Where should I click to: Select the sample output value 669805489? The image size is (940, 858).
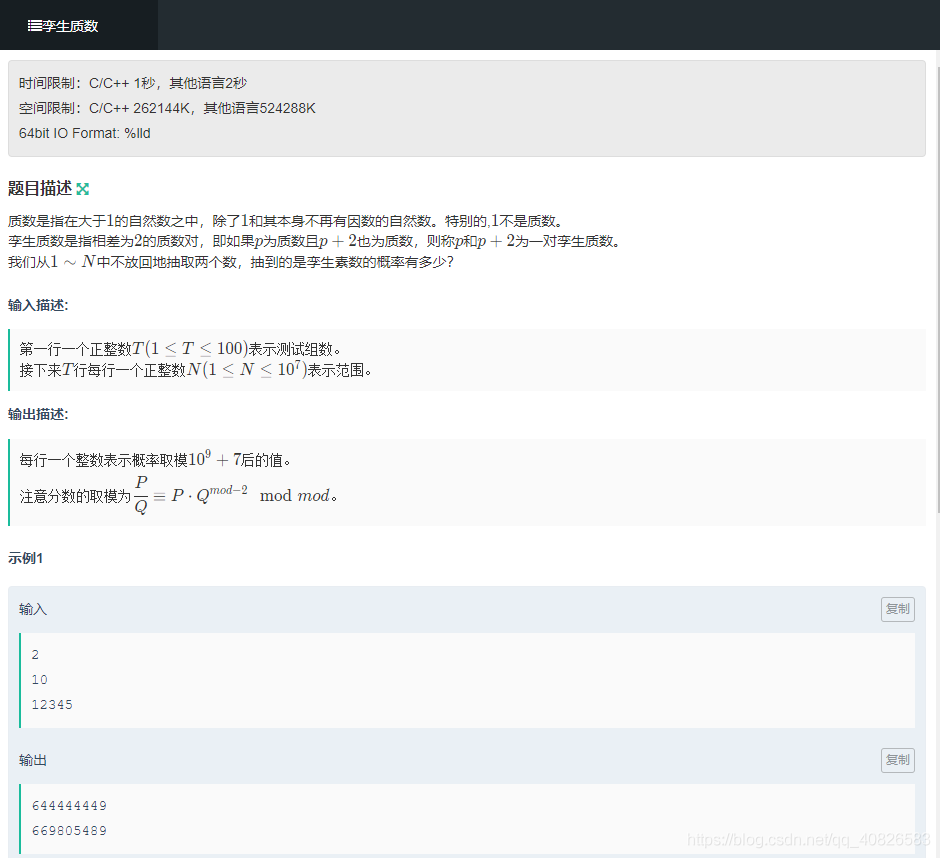point(70,830)
